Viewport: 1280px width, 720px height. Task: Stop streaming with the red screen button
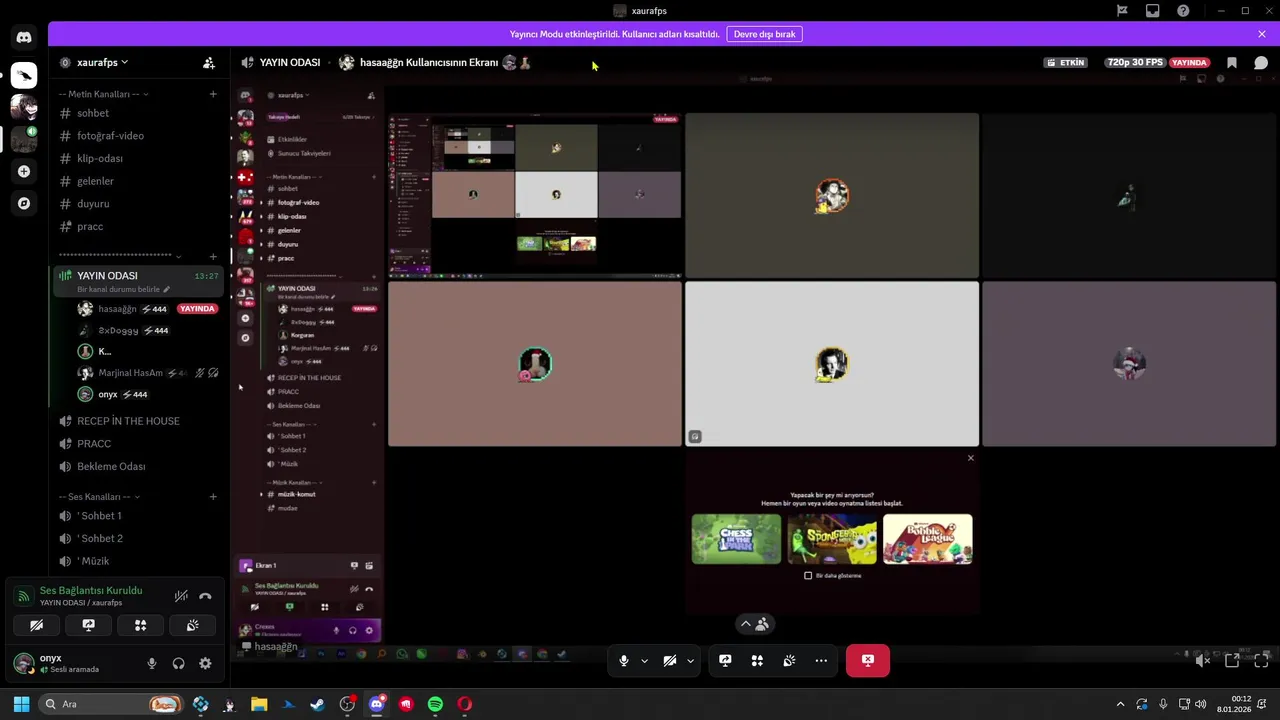867,660
